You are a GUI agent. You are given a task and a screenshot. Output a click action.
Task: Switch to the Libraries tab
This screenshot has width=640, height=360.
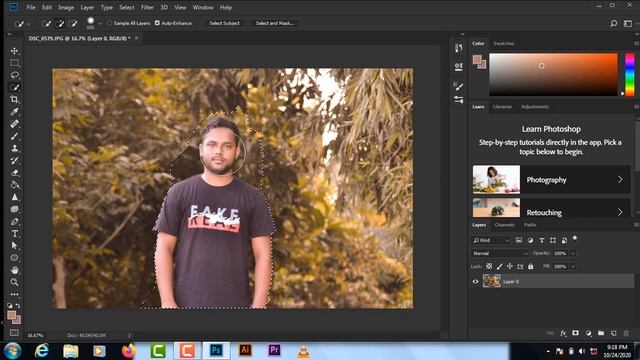point(502,107)
